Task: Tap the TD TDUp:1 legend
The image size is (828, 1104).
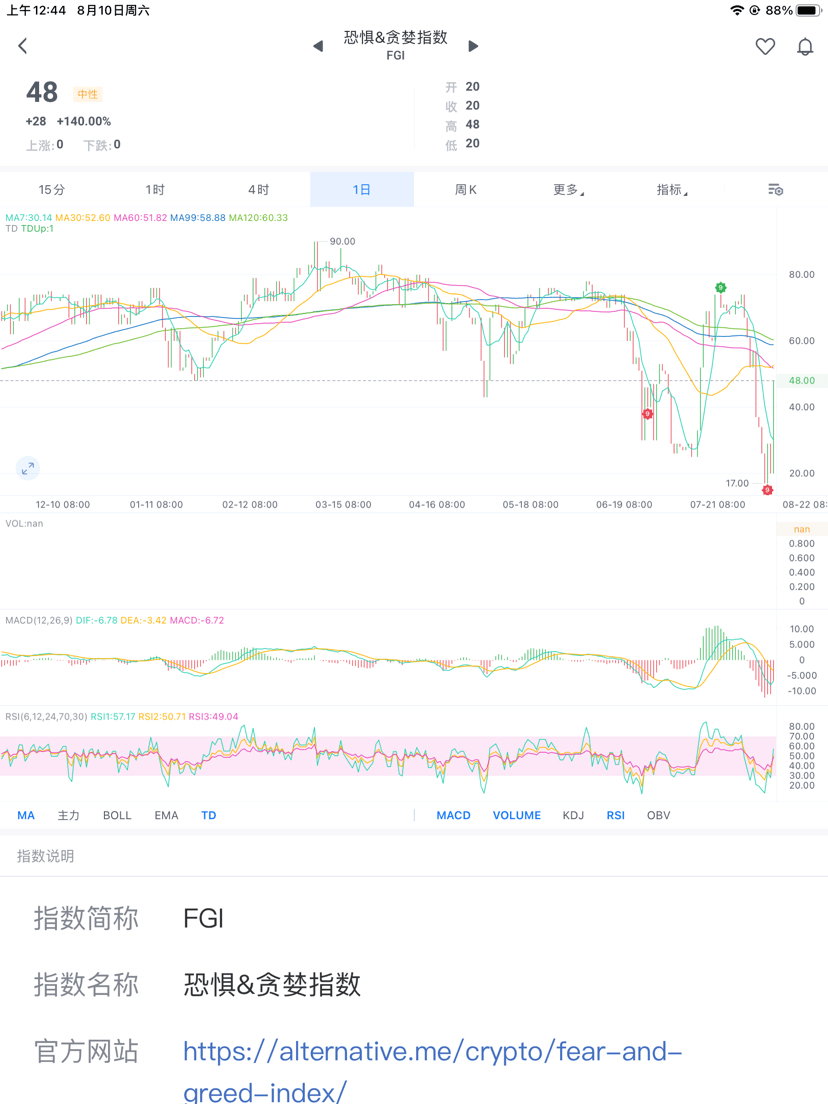Action: [30, 228]
